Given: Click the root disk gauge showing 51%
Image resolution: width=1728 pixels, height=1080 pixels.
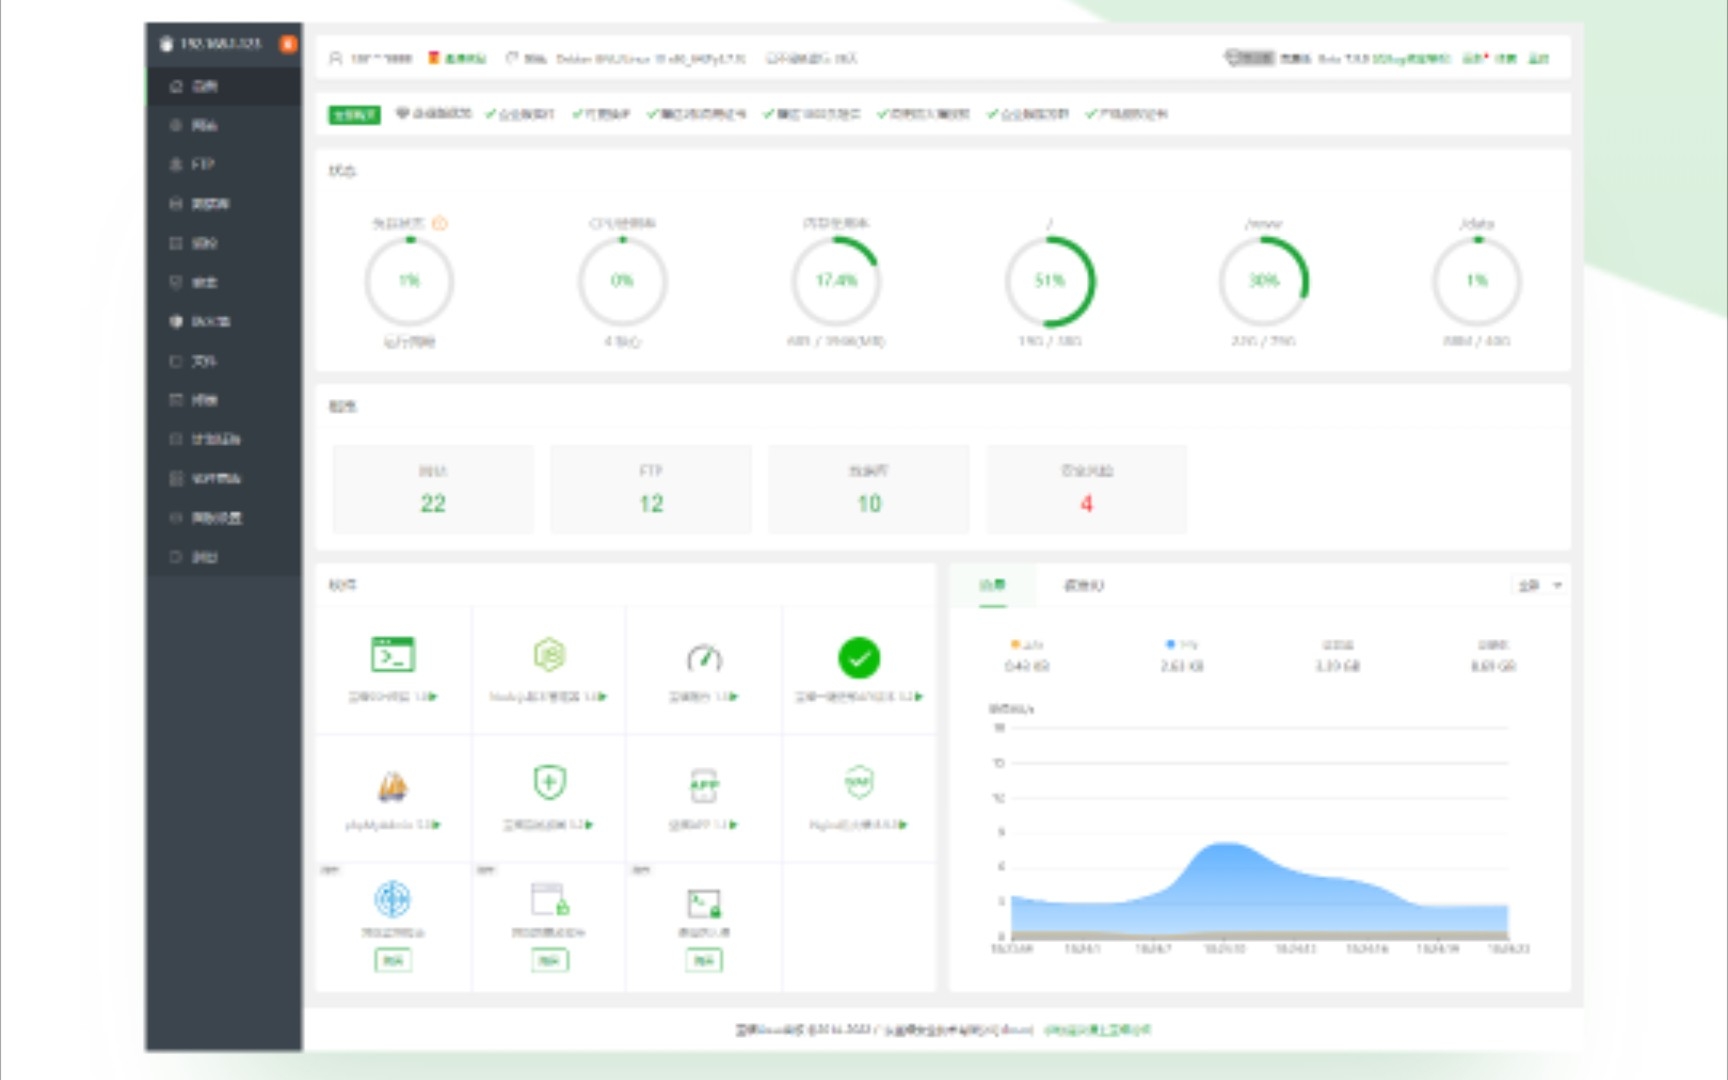Looking at the screenshot, I should pyautogui.click(x=1049, y=281).
